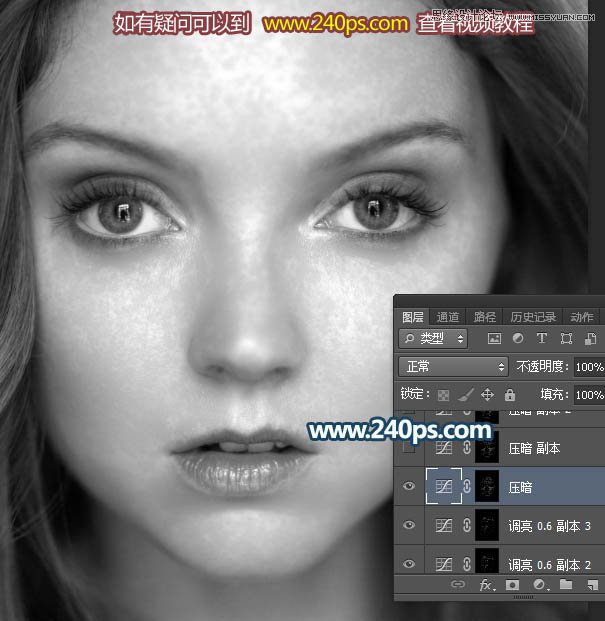Screen dimensions: 605x621
Task: Select layer named 压暗 副本
Action: pyautogui.click(x=534, y=448)
